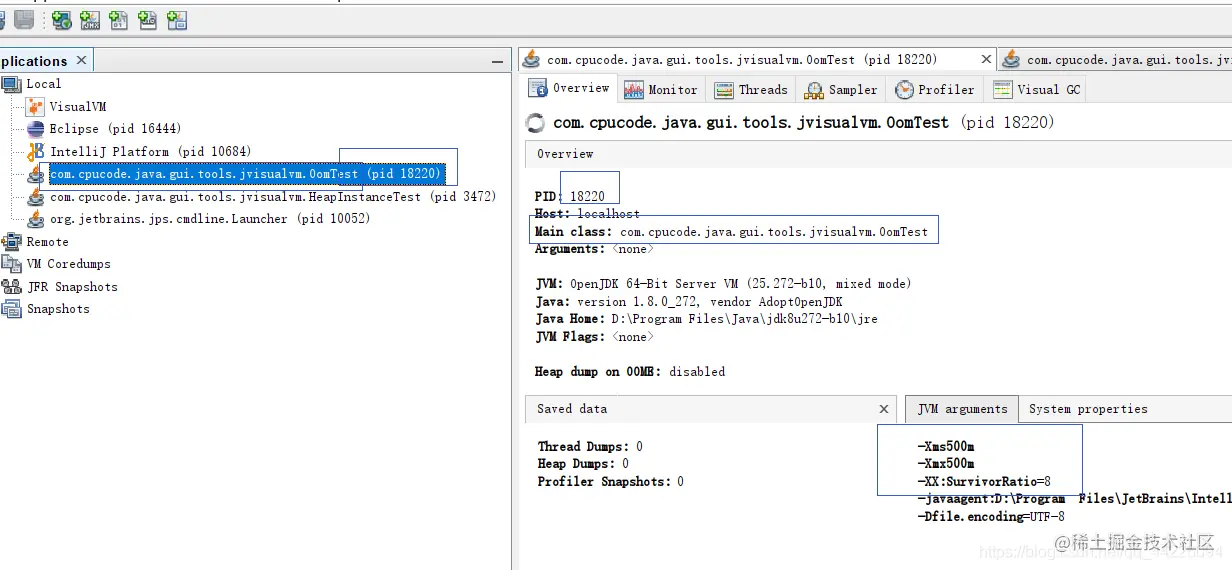Image resolution: width=1232 pixels, height=570 pixels.
Task: Click the Java icon on the OomTest document tab
Action: click(532, 60)
